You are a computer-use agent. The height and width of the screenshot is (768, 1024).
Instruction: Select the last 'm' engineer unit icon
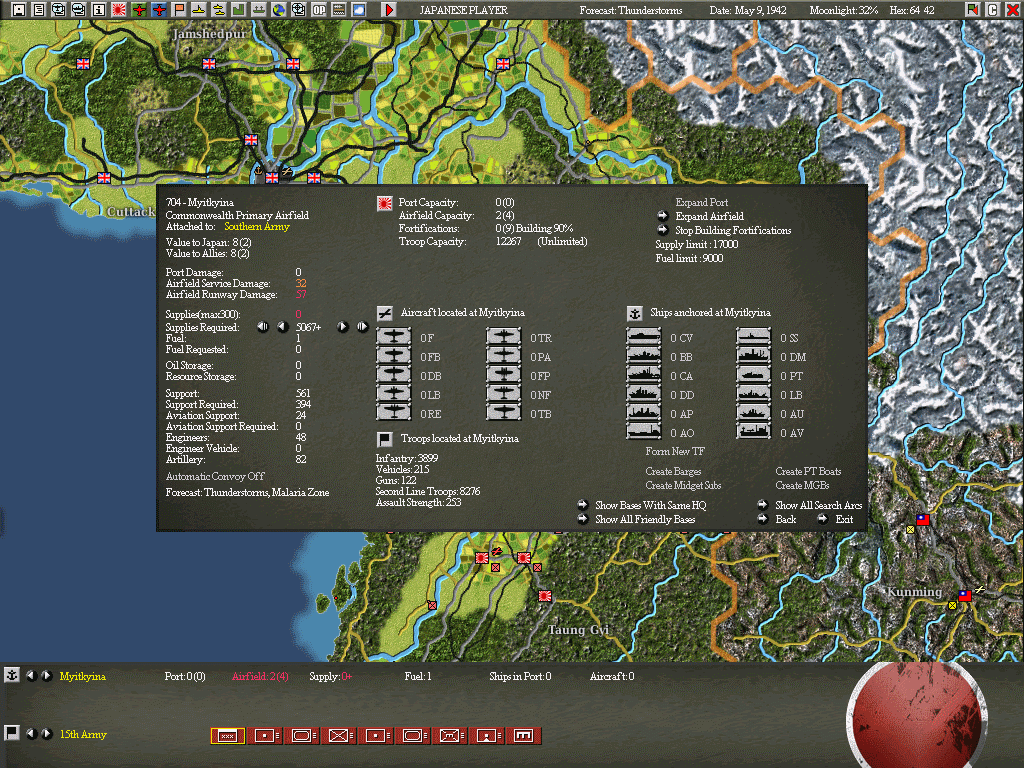[x=525, y=735]
